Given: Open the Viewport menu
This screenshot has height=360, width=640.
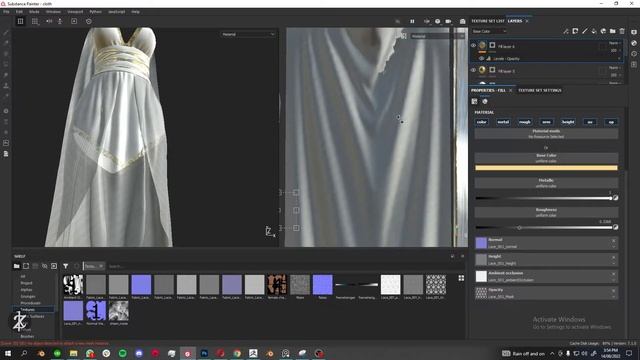Looking at the screenshot, I should pyautogui.click(x=75, y=12).
